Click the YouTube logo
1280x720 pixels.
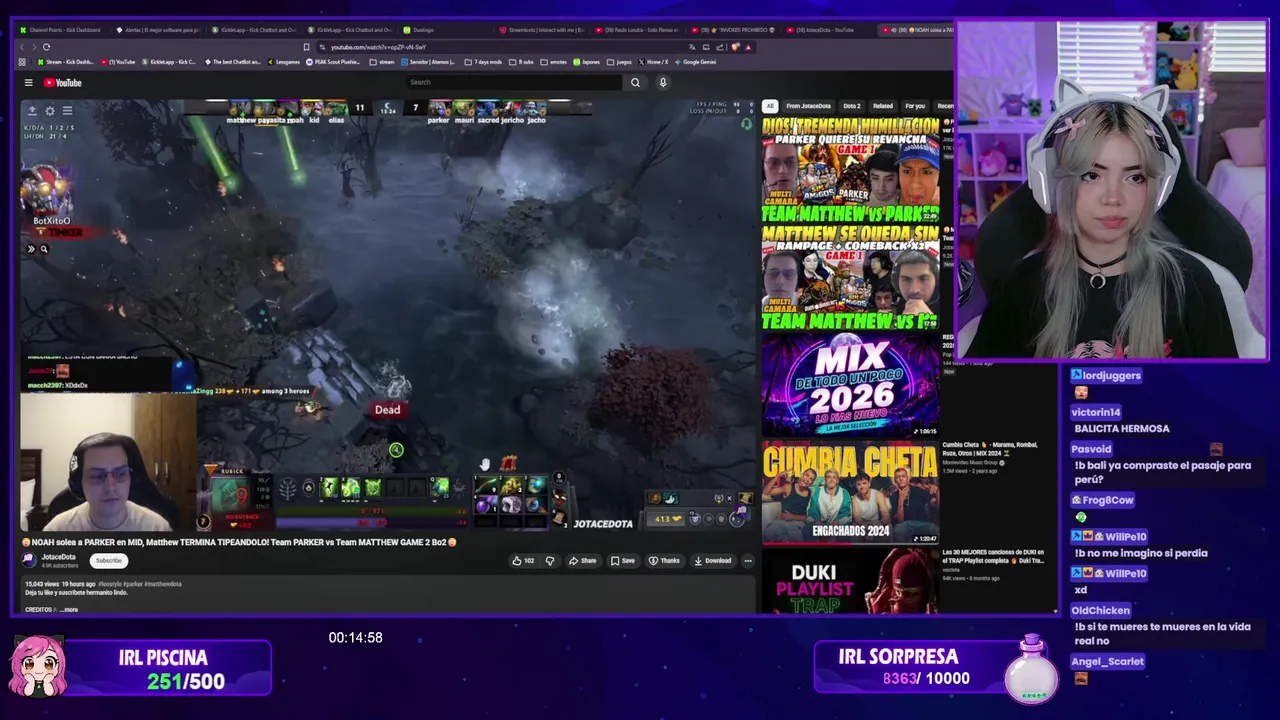coord(62,83)
